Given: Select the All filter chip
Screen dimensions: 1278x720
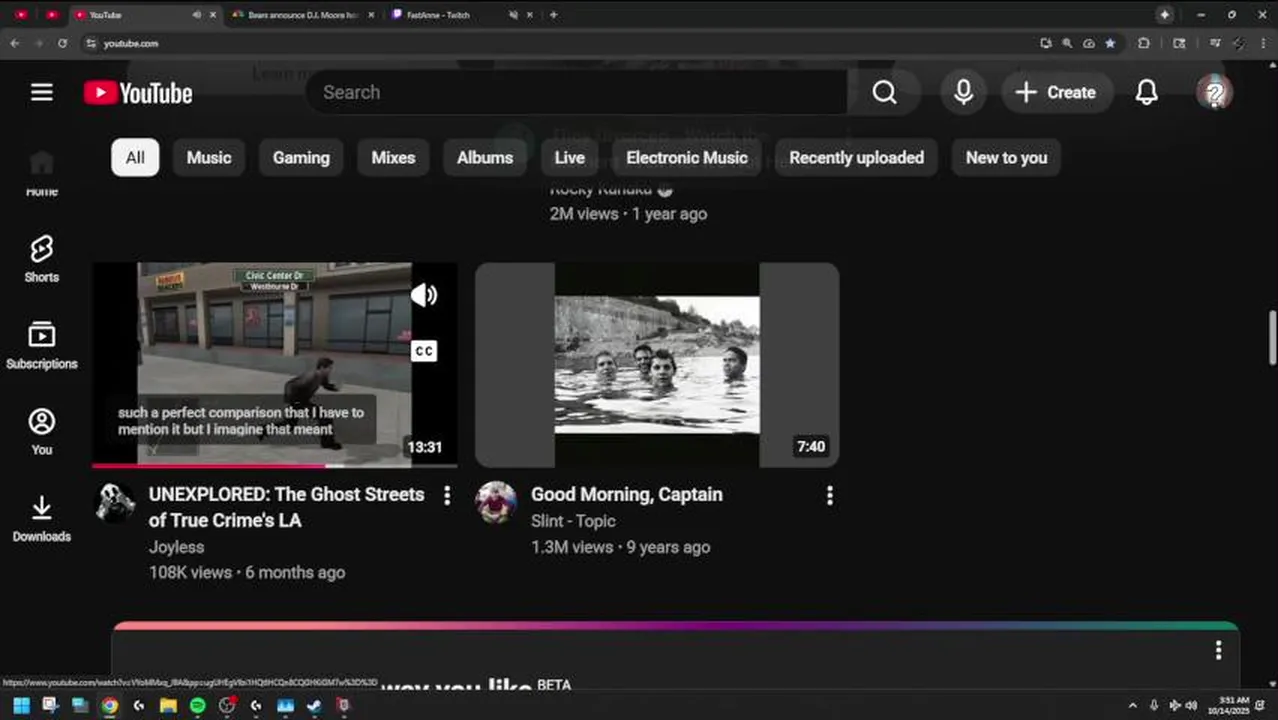Looking at the screenshot, I should (x=135, y=157).
